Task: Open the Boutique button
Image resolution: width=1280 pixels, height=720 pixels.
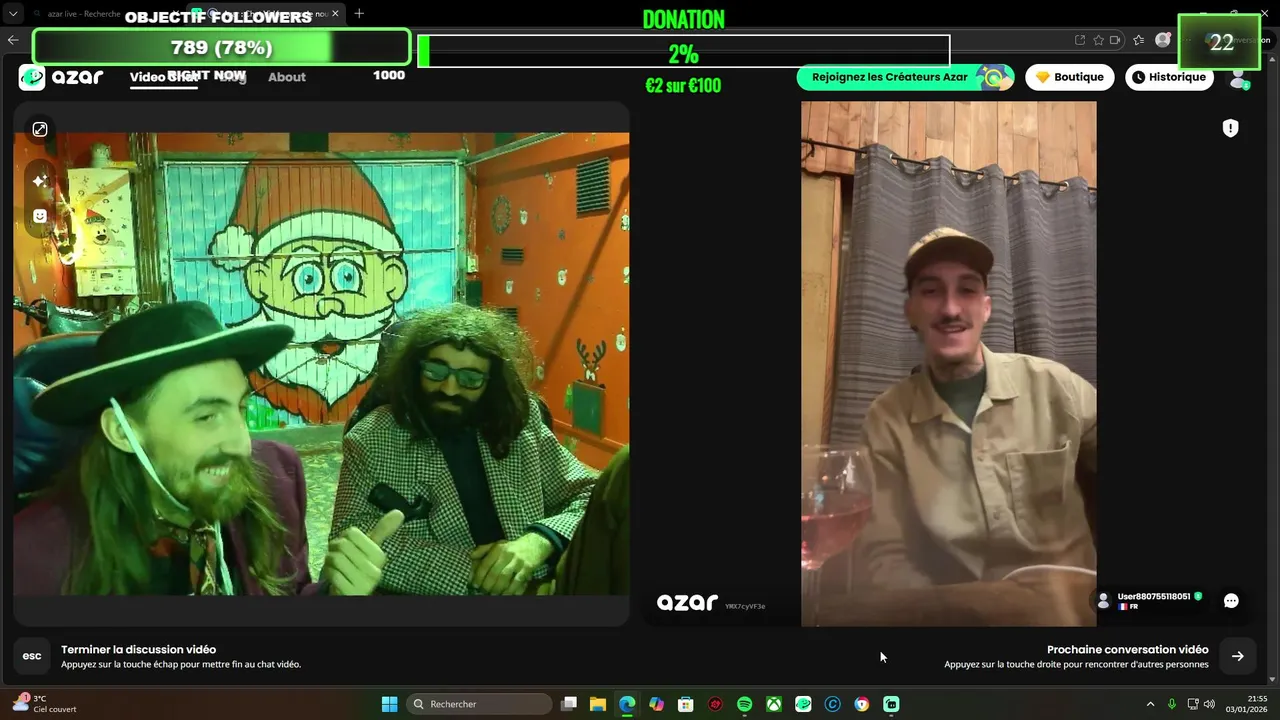Action: pos(1070,77)
